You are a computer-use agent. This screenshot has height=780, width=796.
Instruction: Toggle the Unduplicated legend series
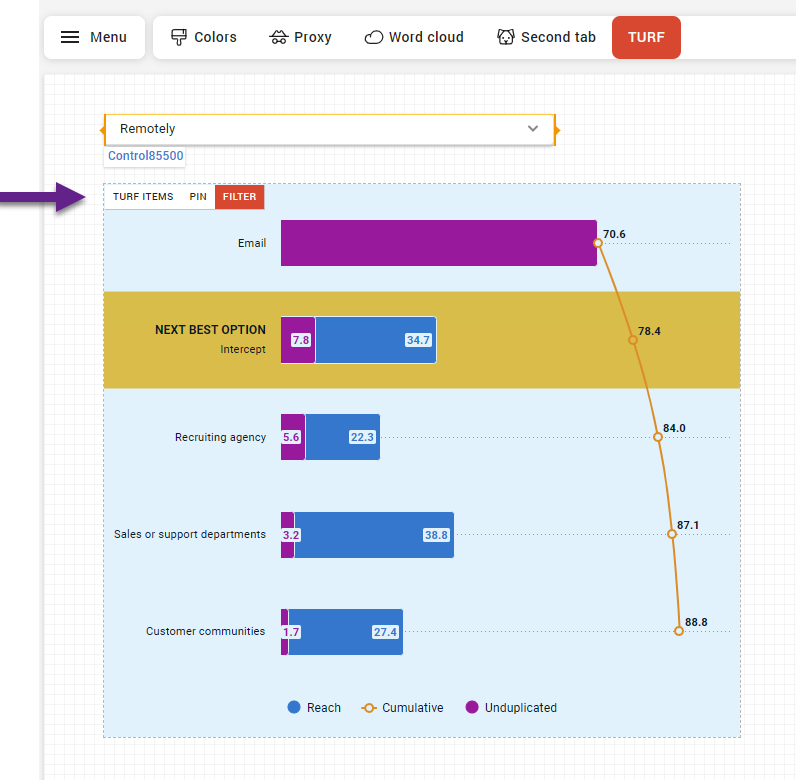click(x=511, y=707)
